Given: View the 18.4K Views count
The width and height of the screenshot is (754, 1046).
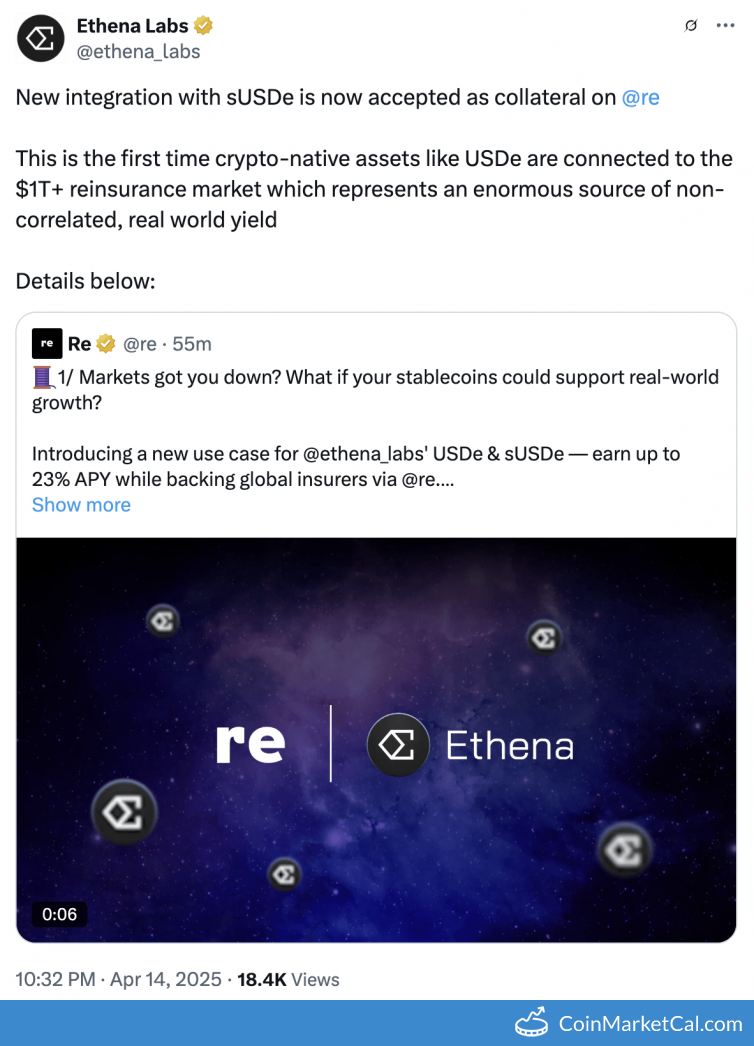Looking at the screenshot, I should (288, 979).
